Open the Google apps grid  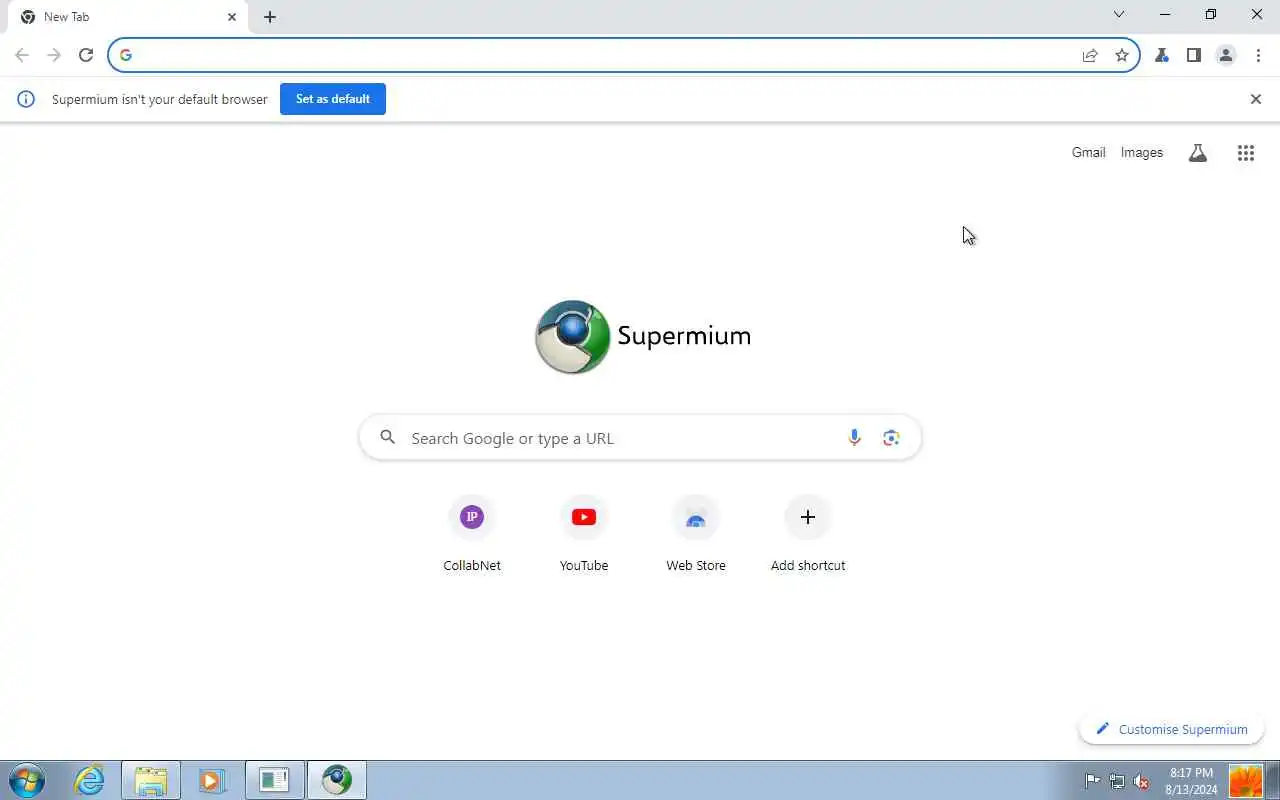click(x=1246, y=153)
